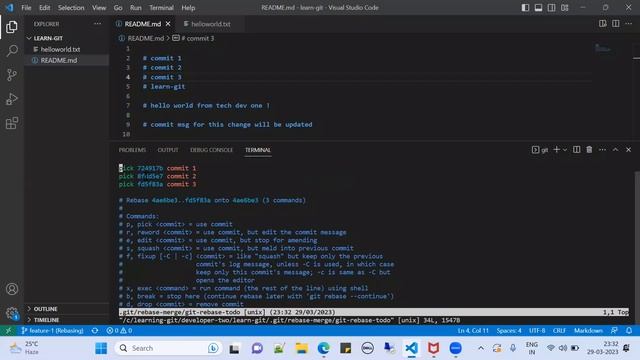Screen dimensions: 640x360
Task: Click the Windows Start button
Action: [101, 348]
